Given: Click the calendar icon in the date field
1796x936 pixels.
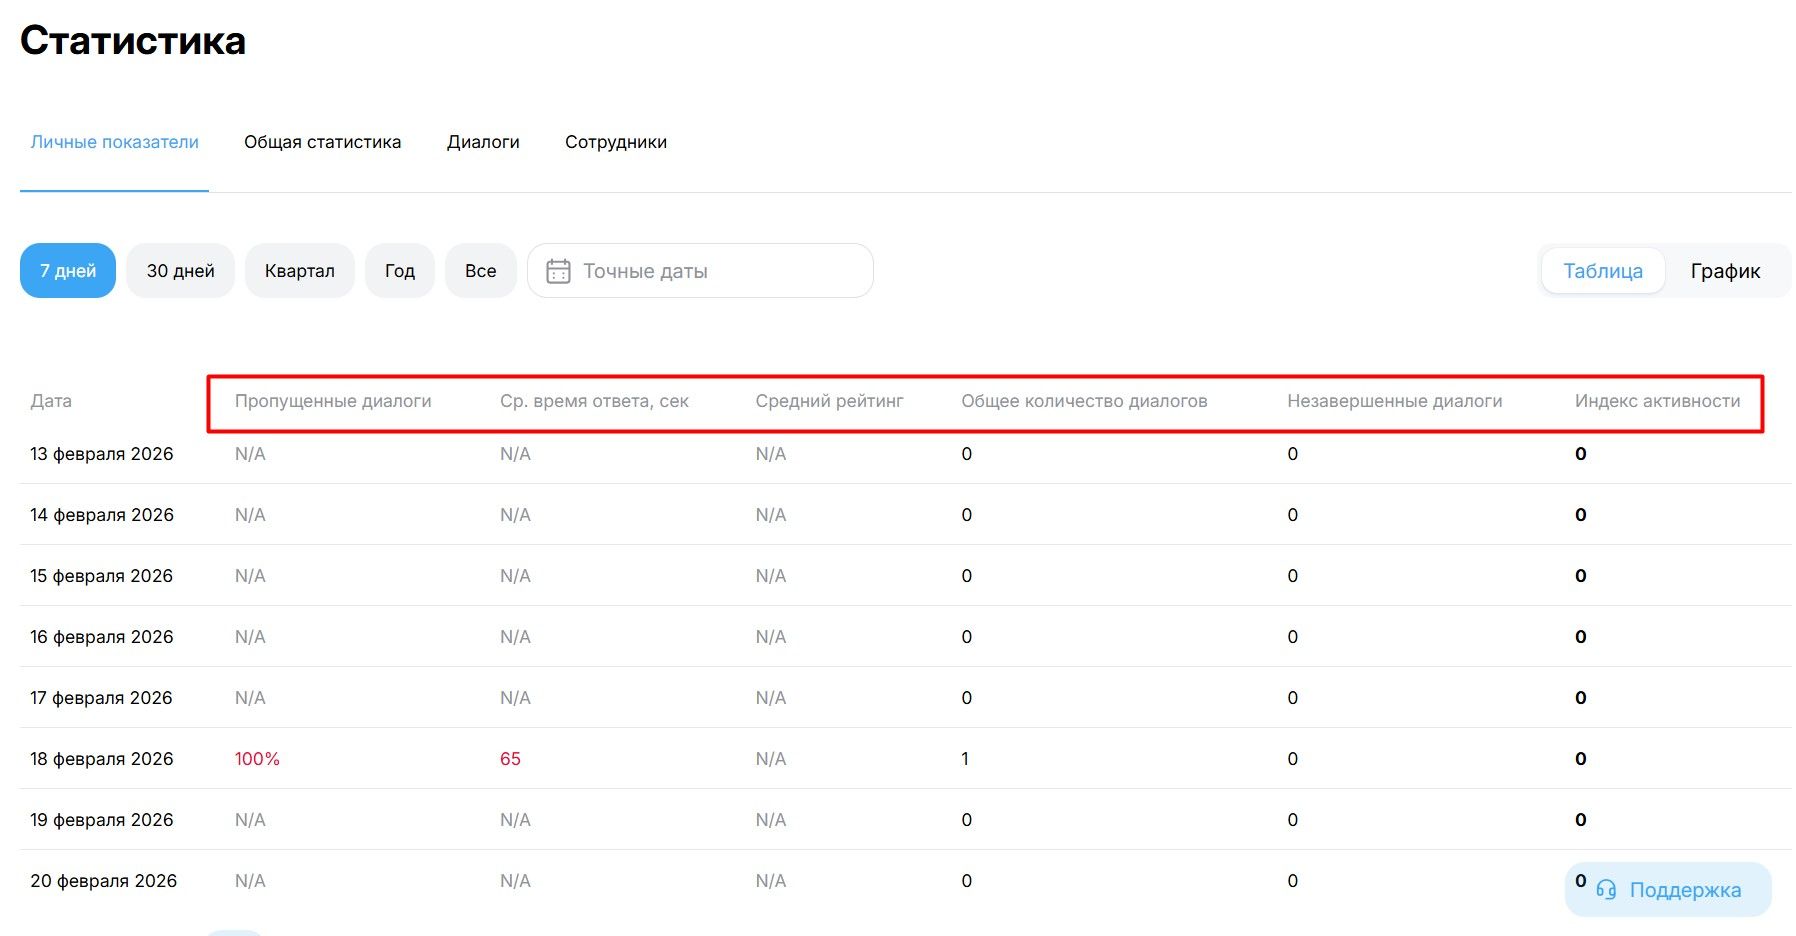Looking at the screenshot, I should pyautogui.click(x=558, y=271).
